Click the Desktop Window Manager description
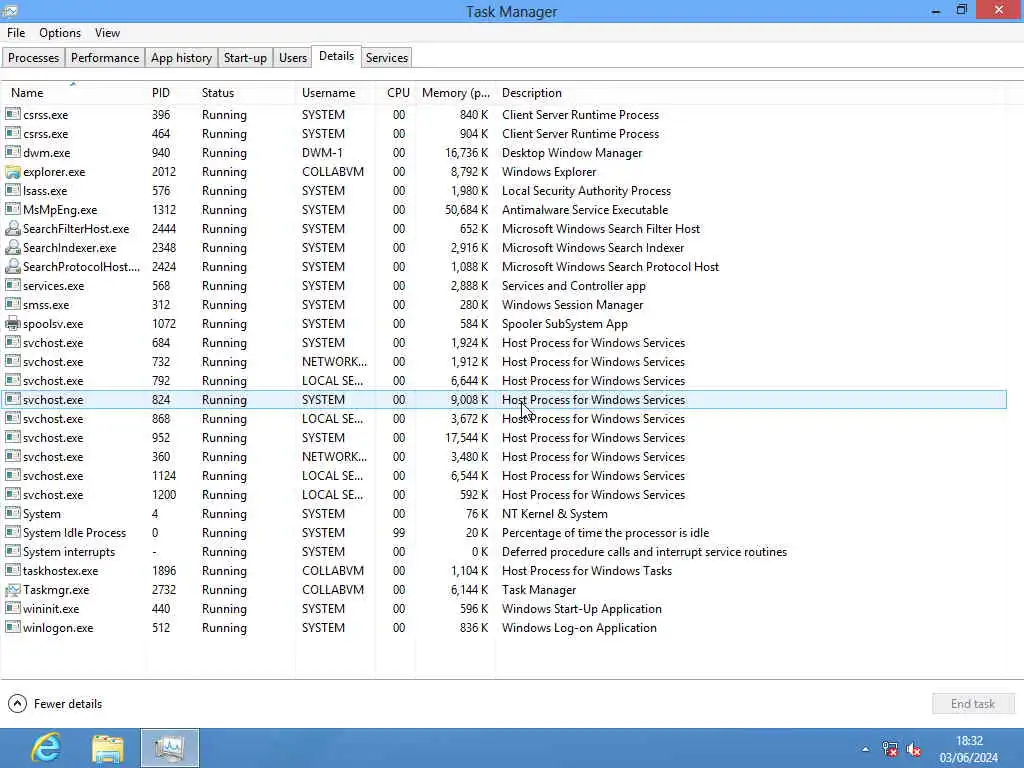 [x=572, y=152]
